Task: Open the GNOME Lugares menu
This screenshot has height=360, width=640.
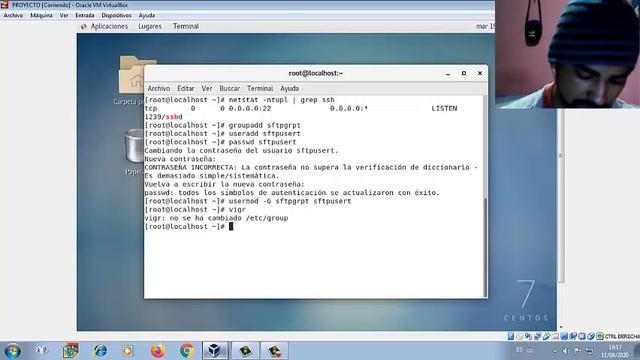Action: coord(150,26)
